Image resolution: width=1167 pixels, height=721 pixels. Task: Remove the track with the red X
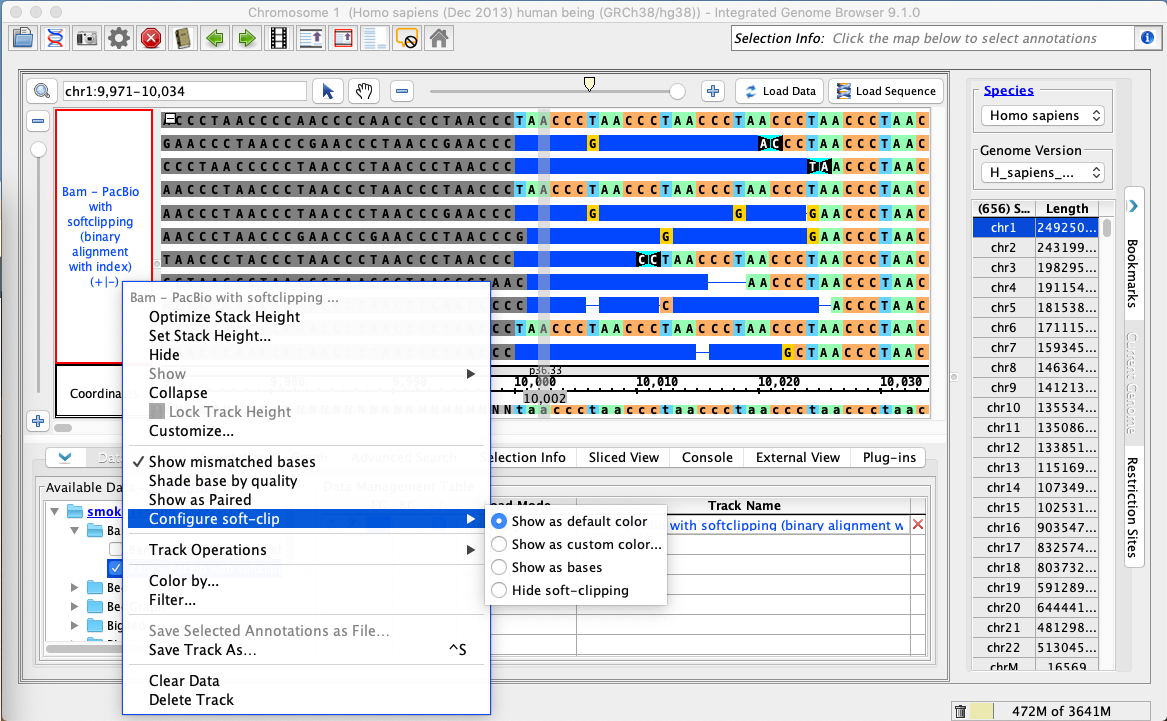(x=918, y=525)
